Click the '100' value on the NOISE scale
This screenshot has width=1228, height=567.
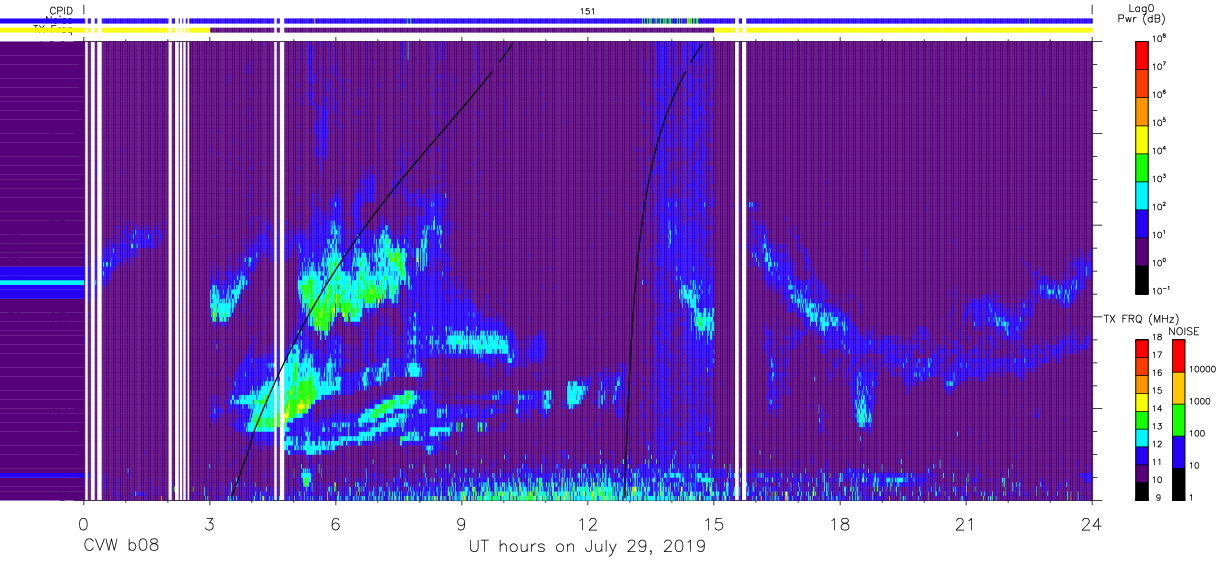pos(1199,433)
